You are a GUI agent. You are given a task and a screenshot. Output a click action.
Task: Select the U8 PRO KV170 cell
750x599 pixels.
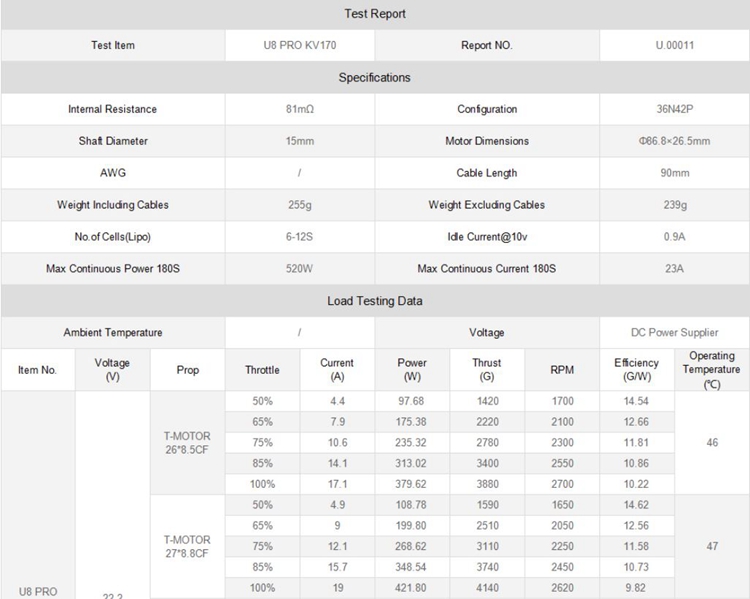[299, 45]
